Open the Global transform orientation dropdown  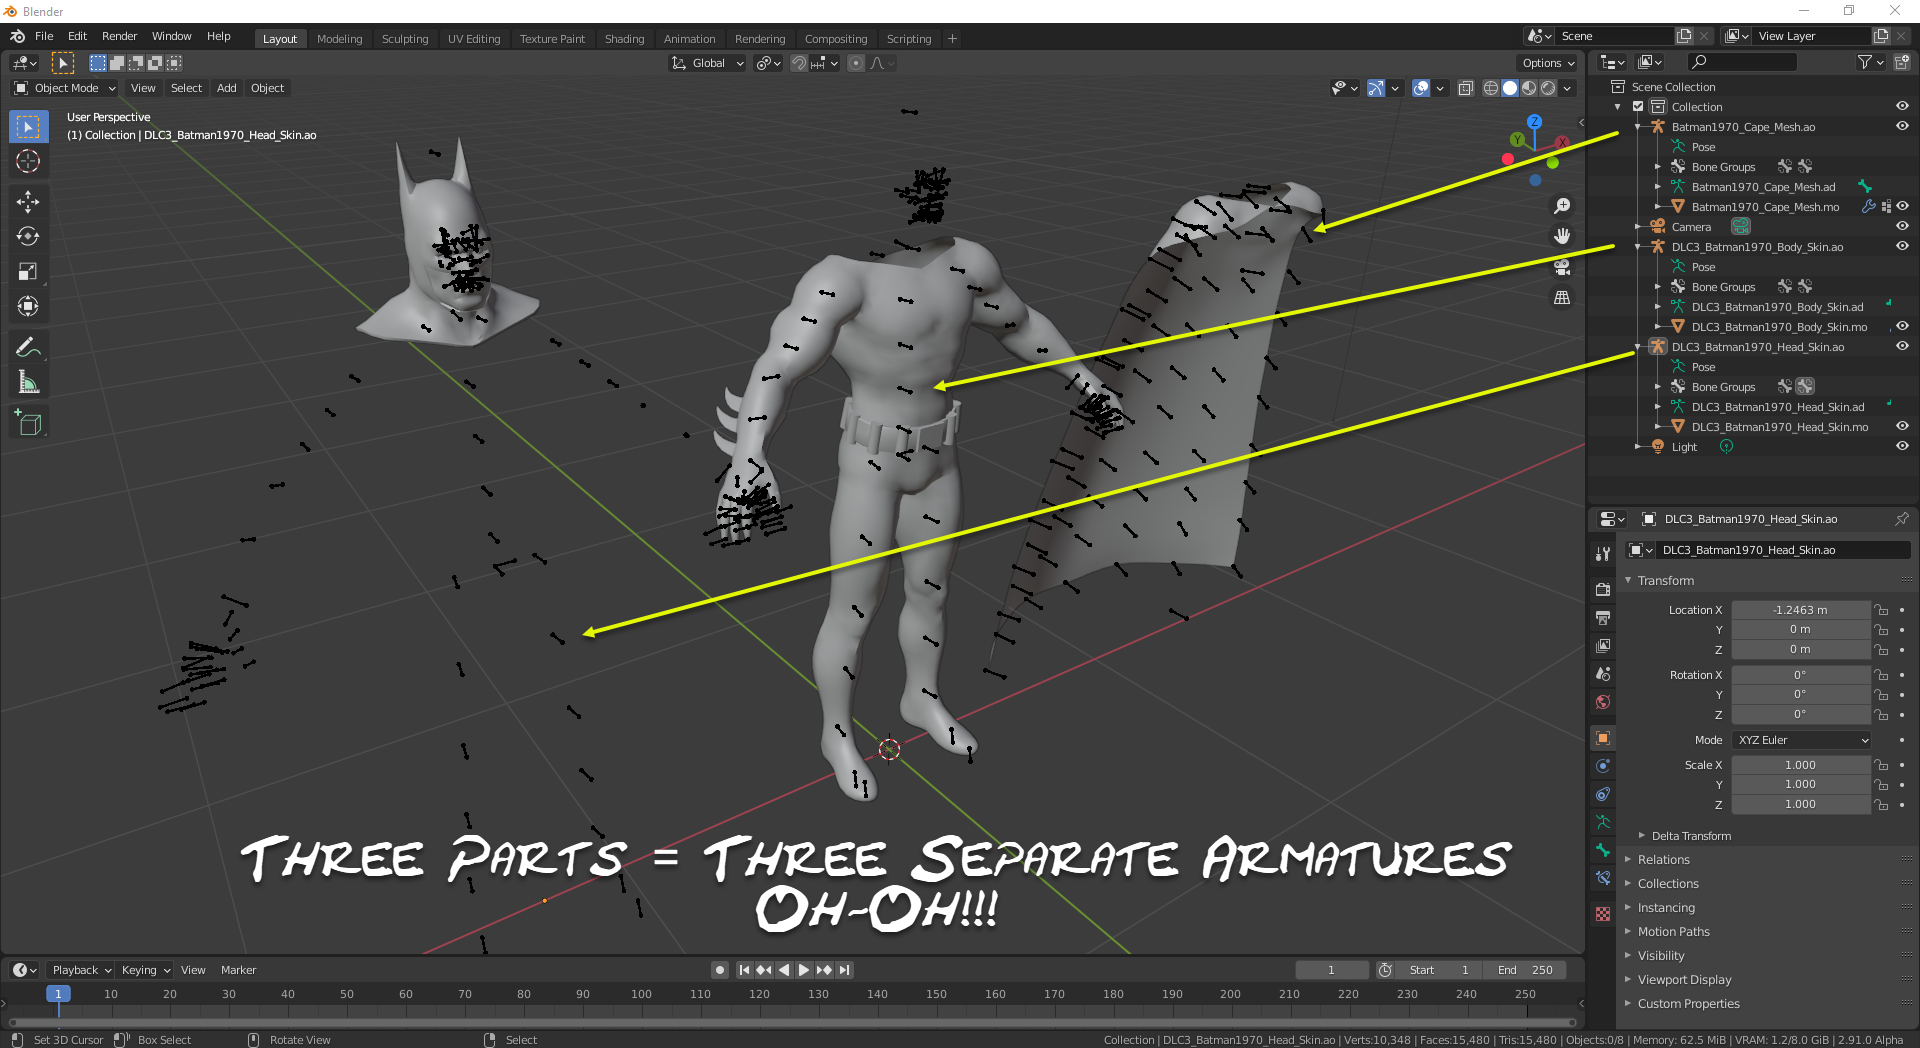pos(708,63)
